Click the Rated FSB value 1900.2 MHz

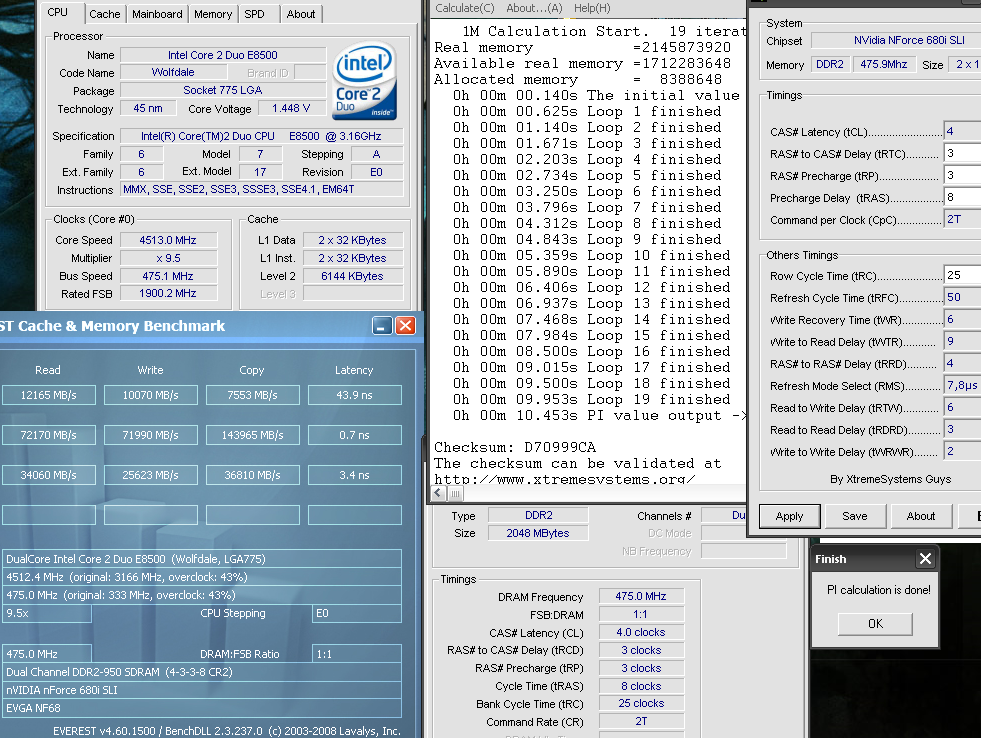pyautogui.click(x=168, y=293)
